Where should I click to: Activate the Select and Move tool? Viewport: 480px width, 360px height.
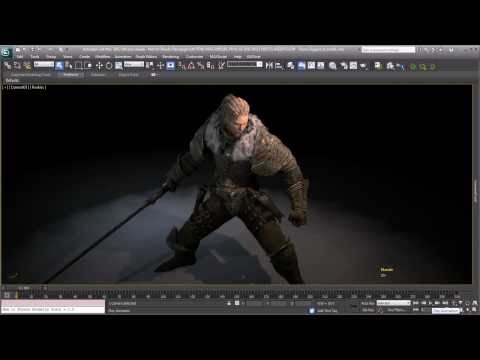coord(99,66)
